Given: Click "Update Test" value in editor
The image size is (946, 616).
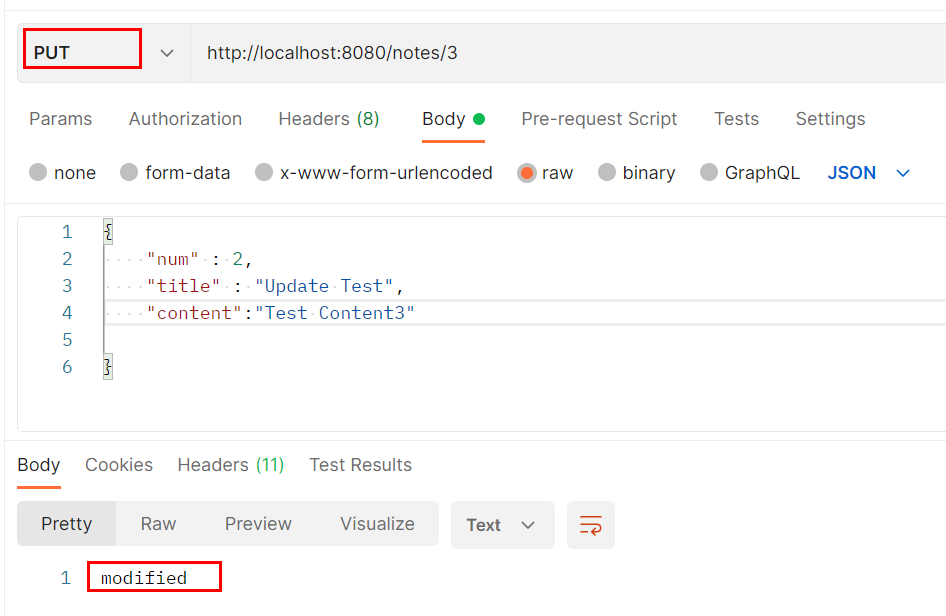Looking at the screenshot, I should click(x=324, y=286).
